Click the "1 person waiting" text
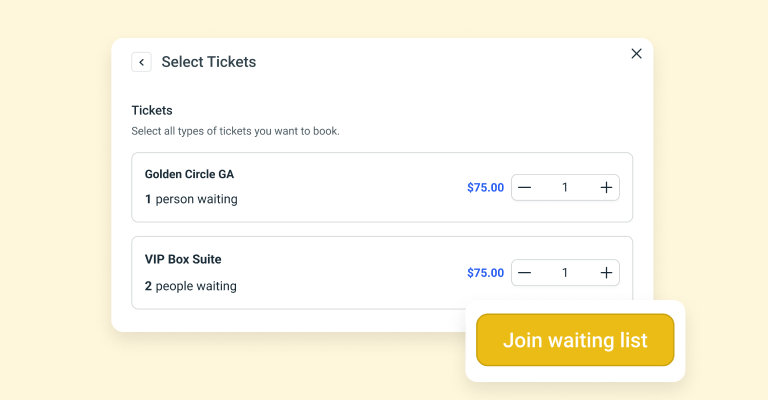Image resolution: width=768 pixels, height=400 pixels. [191, 199]
